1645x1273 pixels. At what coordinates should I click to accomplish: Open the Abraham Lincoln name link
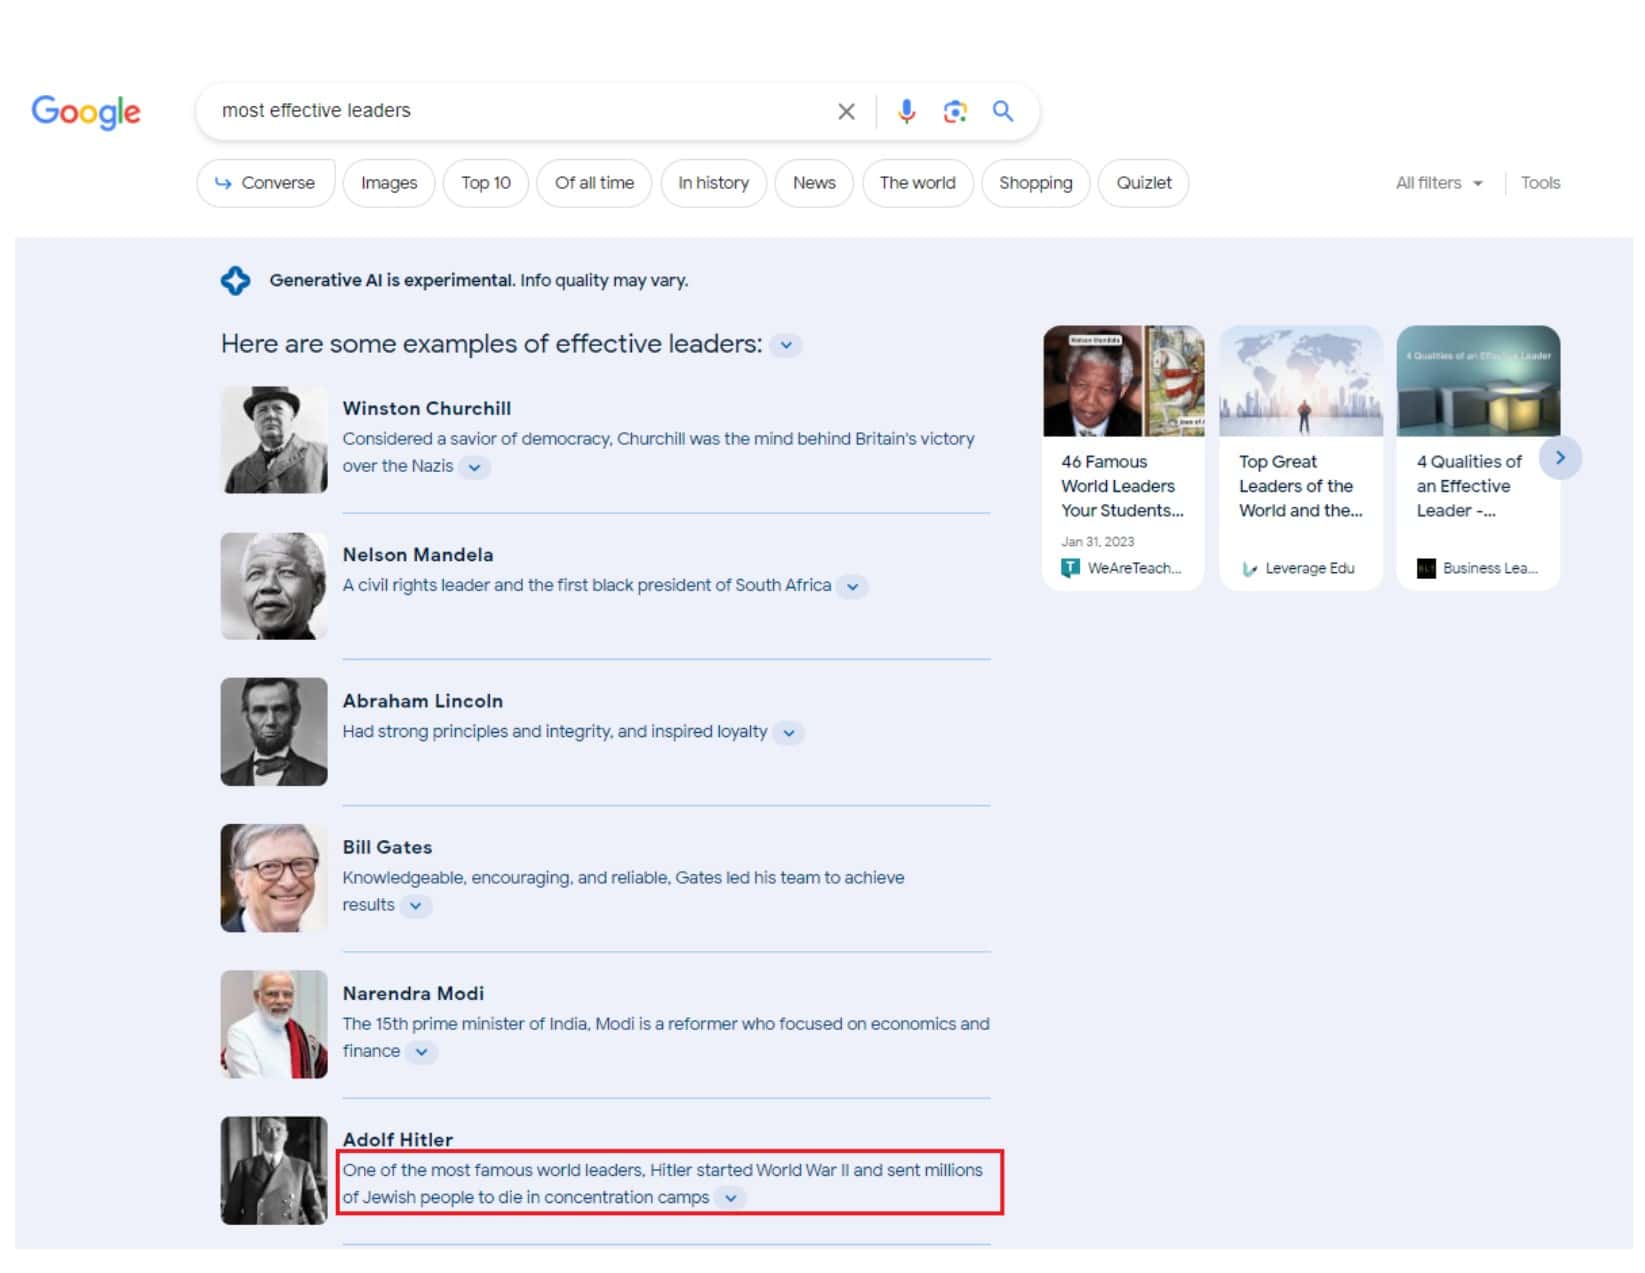(x=423, y=701)
